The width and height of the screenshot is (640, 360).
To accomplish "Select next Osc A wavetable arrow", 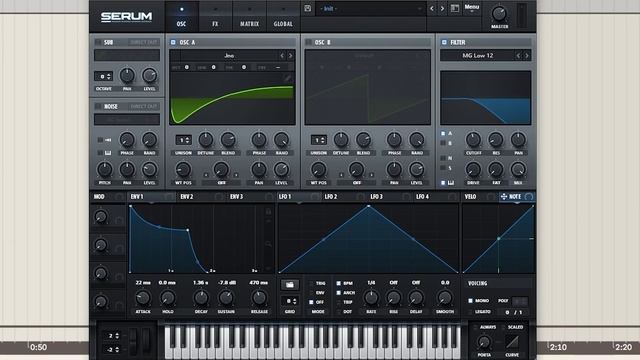I will [x=291, y=56].
